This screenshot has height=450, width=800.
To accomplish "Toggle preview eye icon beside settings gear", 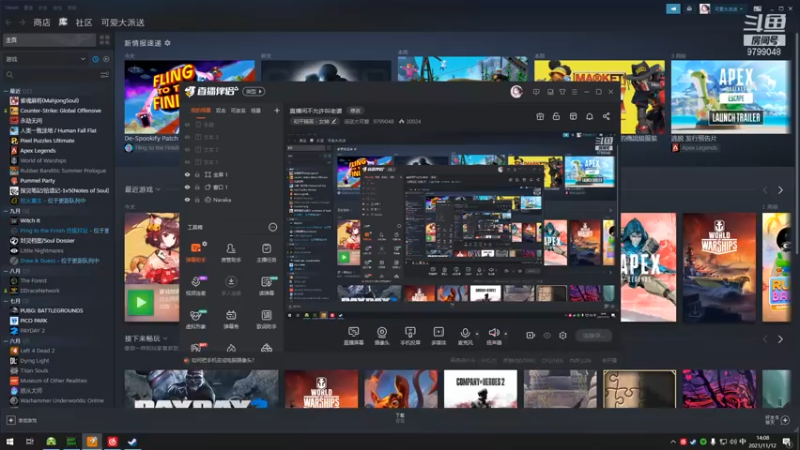I will point(547,335).
